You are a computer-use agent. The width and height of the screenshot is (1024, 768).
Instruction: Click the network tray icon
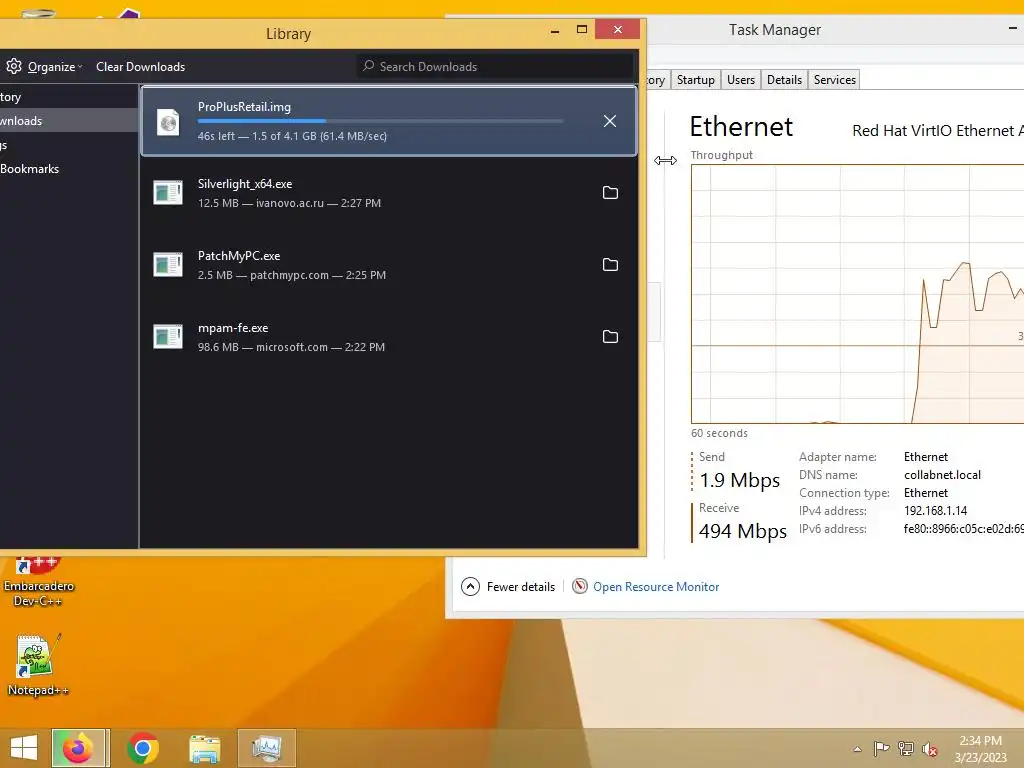pos(905,748)
